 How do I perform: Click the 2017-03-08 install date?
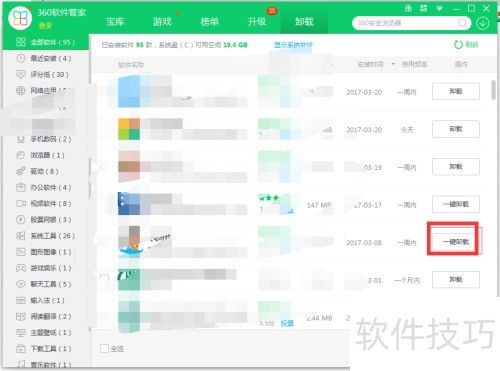click(x=364, y=242)
